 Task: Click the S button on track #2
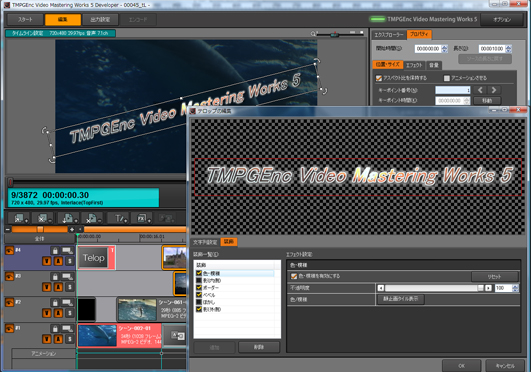pyautogui.click(x=70, y=313)
